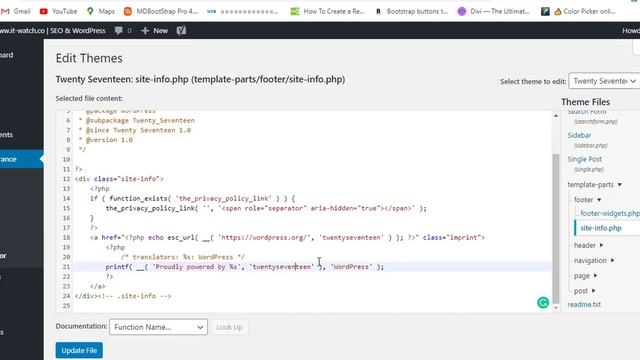Click the comments bubble icon in admin bar
Screen dimensions: 640x360
coord(119,31)
